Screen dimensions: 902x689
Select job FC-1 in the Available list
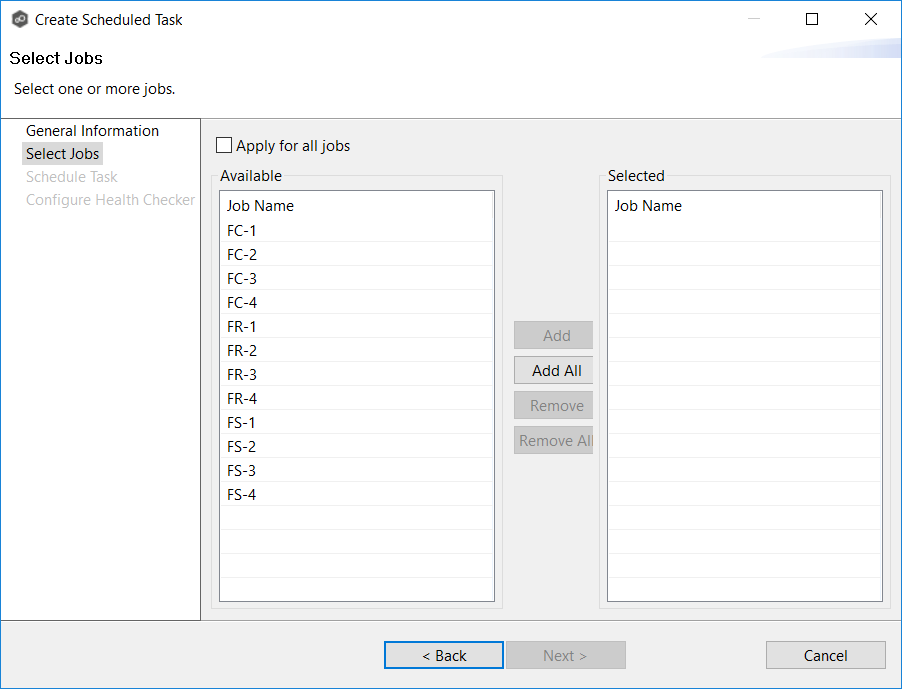pos(241,230)
